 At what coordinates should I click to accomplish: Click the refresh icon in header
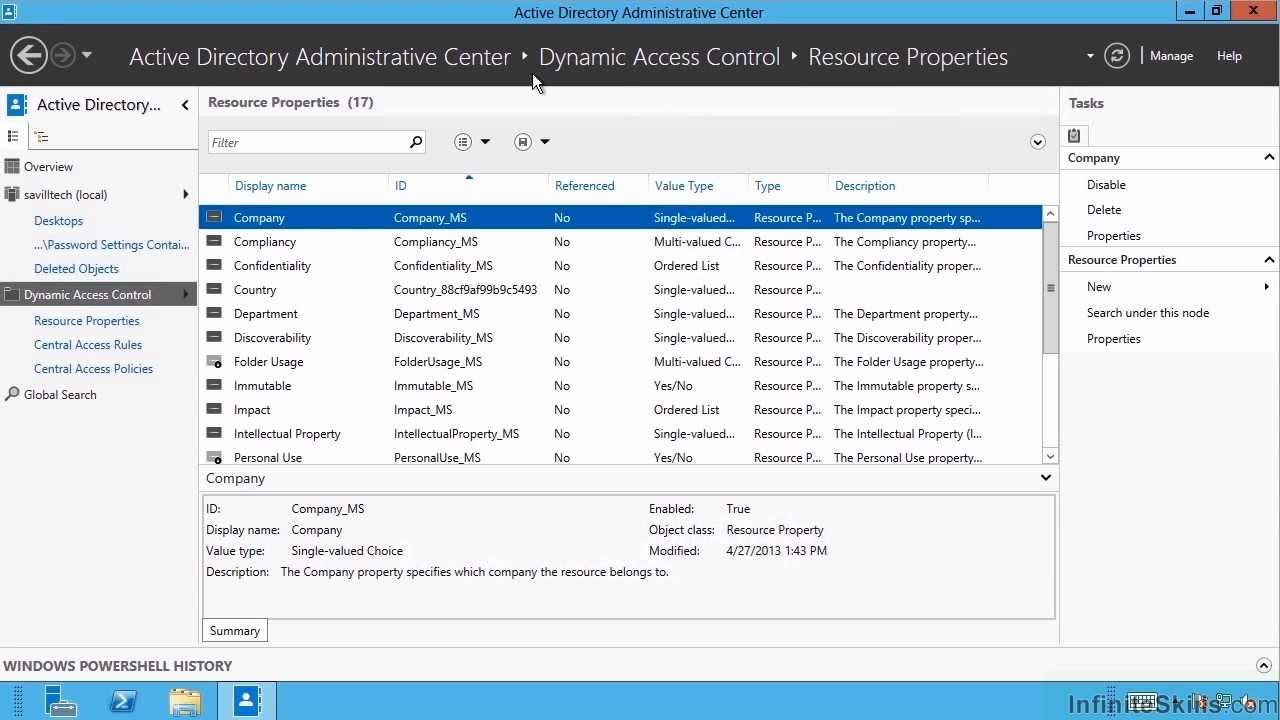click(1117, 56)
